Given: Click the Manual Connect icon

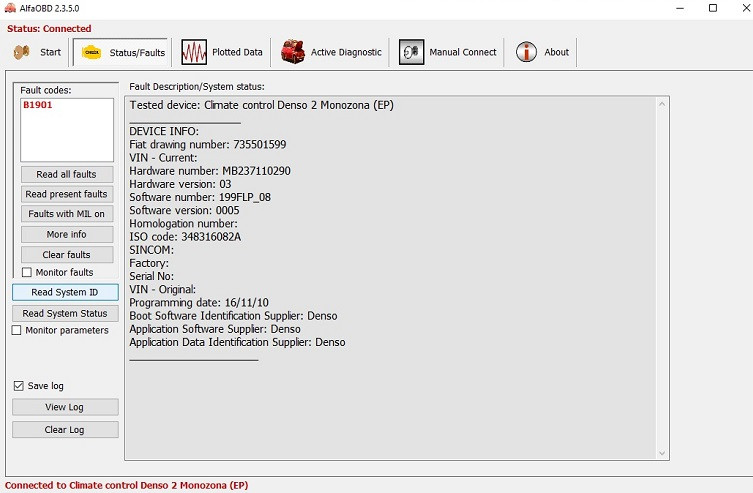Looking at the screenshot, I should coord(411,52).
